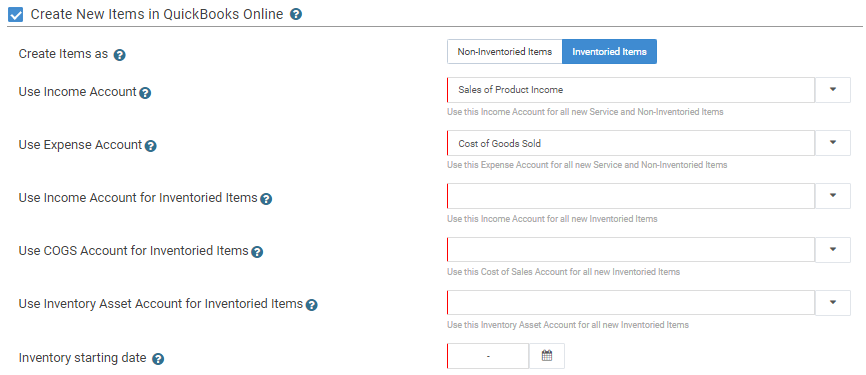Expand Cost of Goods Sold dropdown arrow
866x375 pixels.
click(x=833, y=143)
